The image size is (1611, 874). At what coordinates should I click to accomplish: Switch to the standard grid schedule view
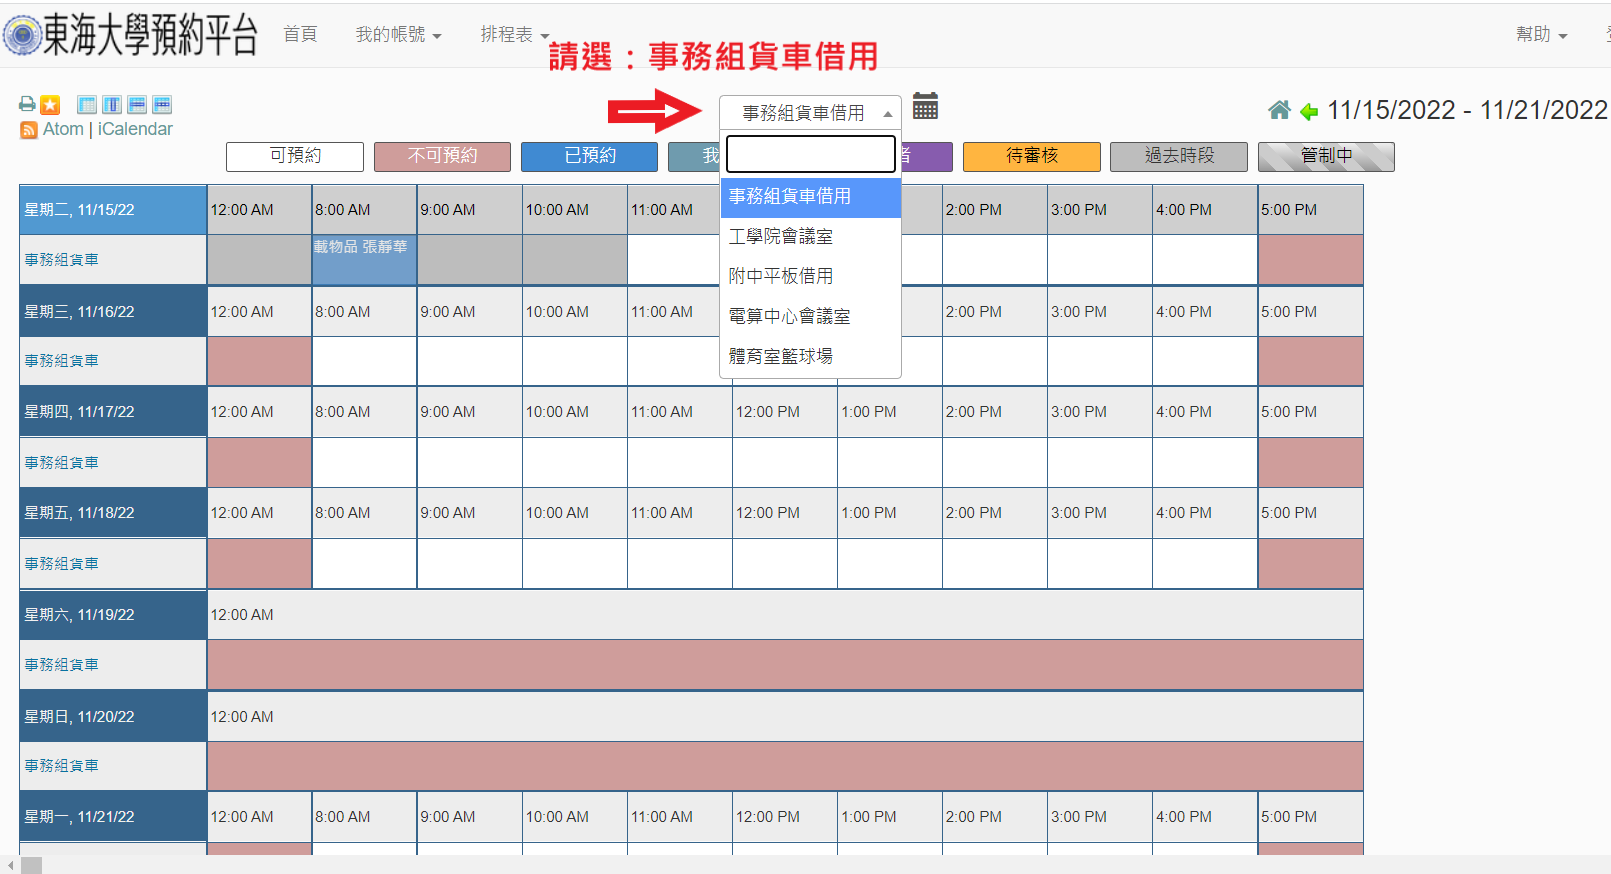coord(87,105)
